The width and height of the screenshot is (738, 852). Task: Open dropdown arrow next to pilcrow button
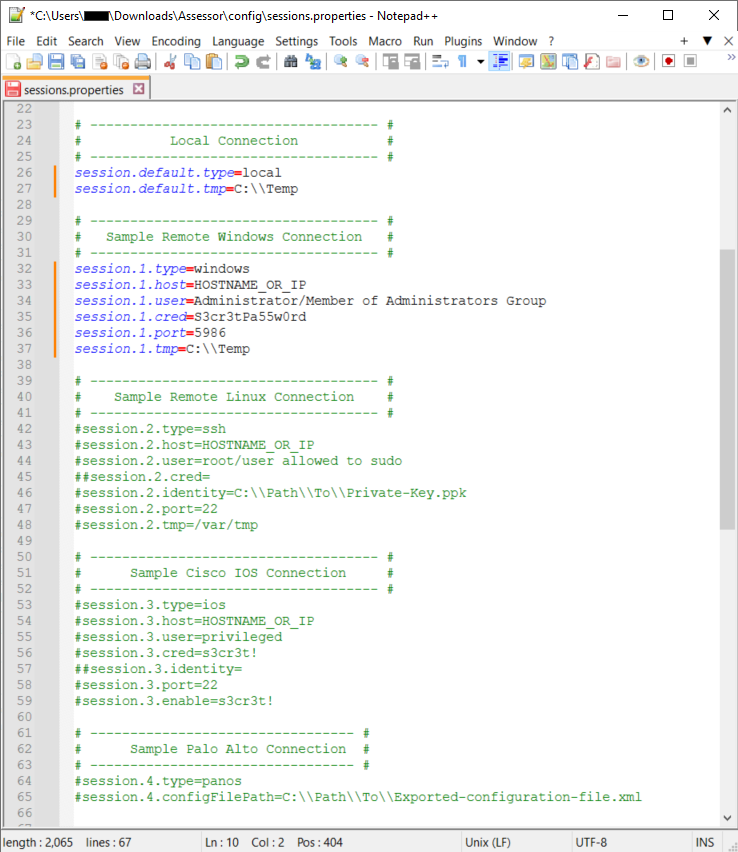point(481,62)
